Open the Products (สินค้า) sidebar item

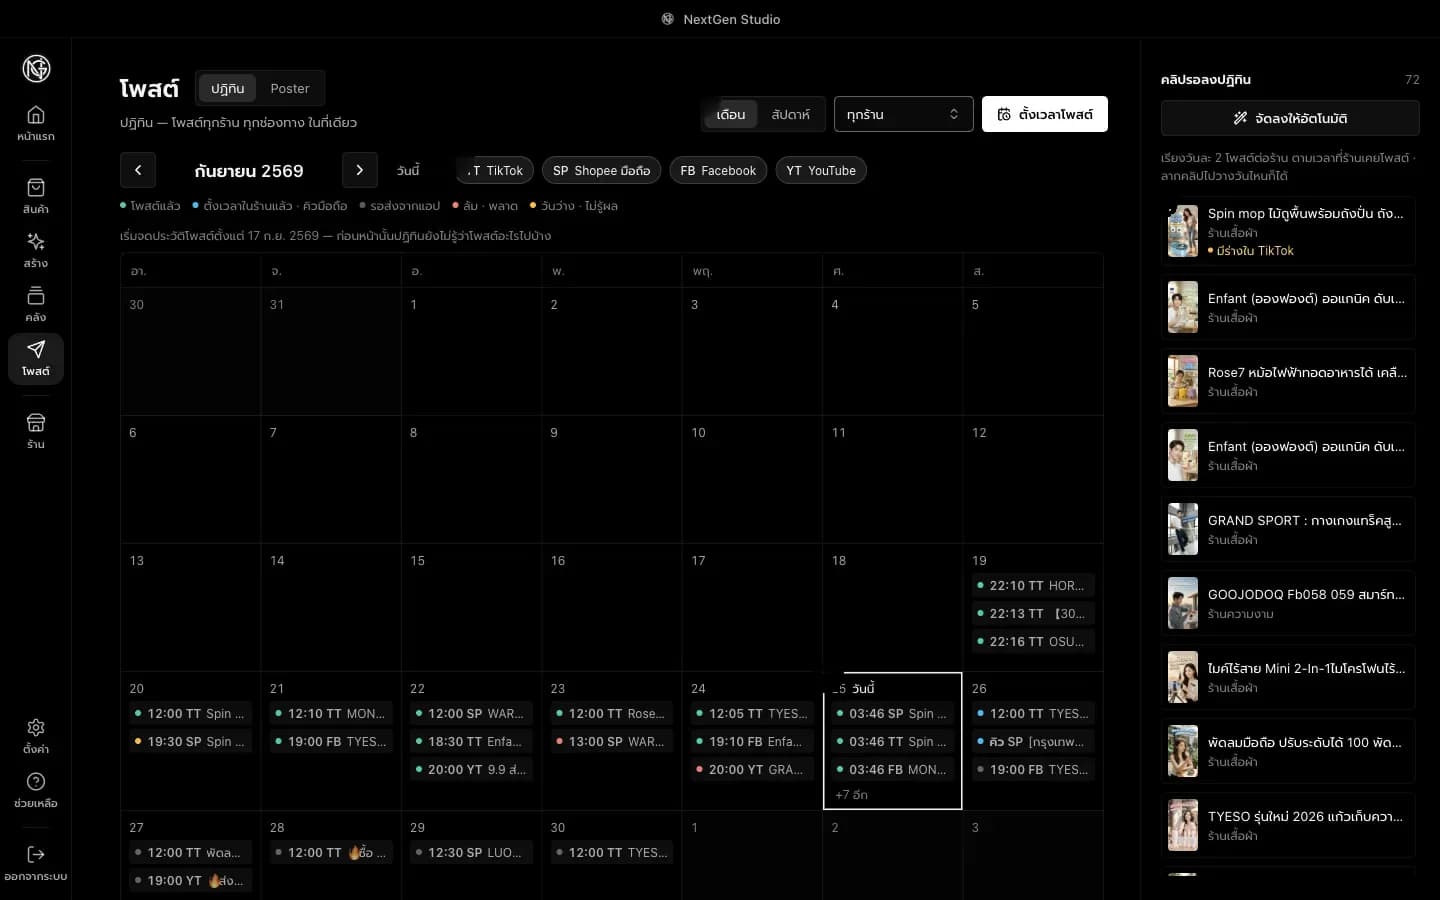(x=36, y=196)
